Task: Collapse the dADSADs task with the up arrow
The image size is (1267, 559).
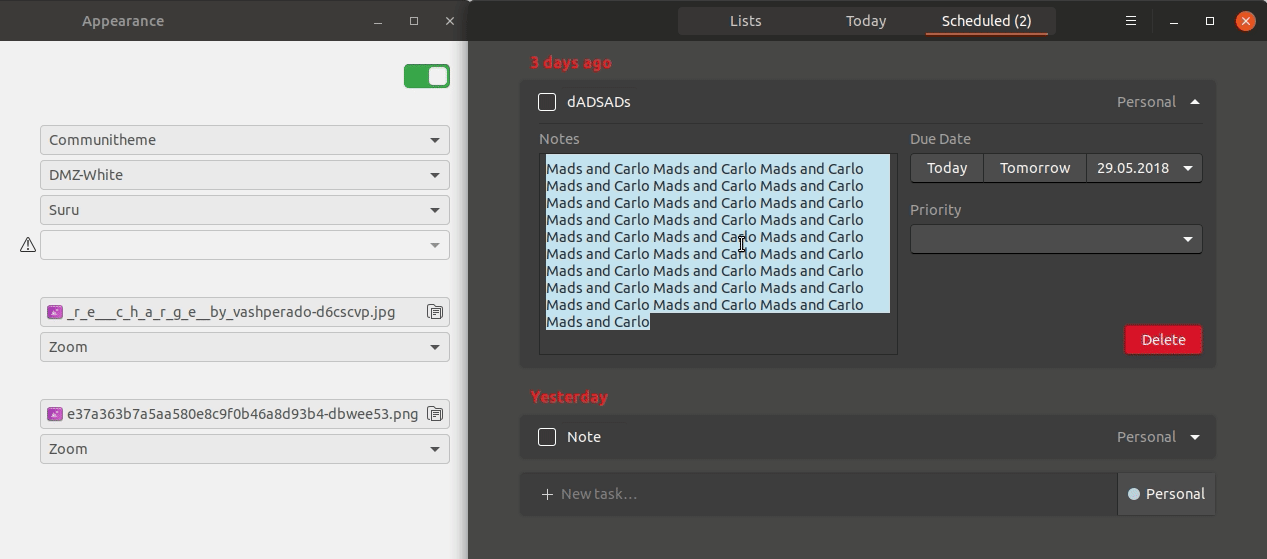Action: (x=1195, y=102)
